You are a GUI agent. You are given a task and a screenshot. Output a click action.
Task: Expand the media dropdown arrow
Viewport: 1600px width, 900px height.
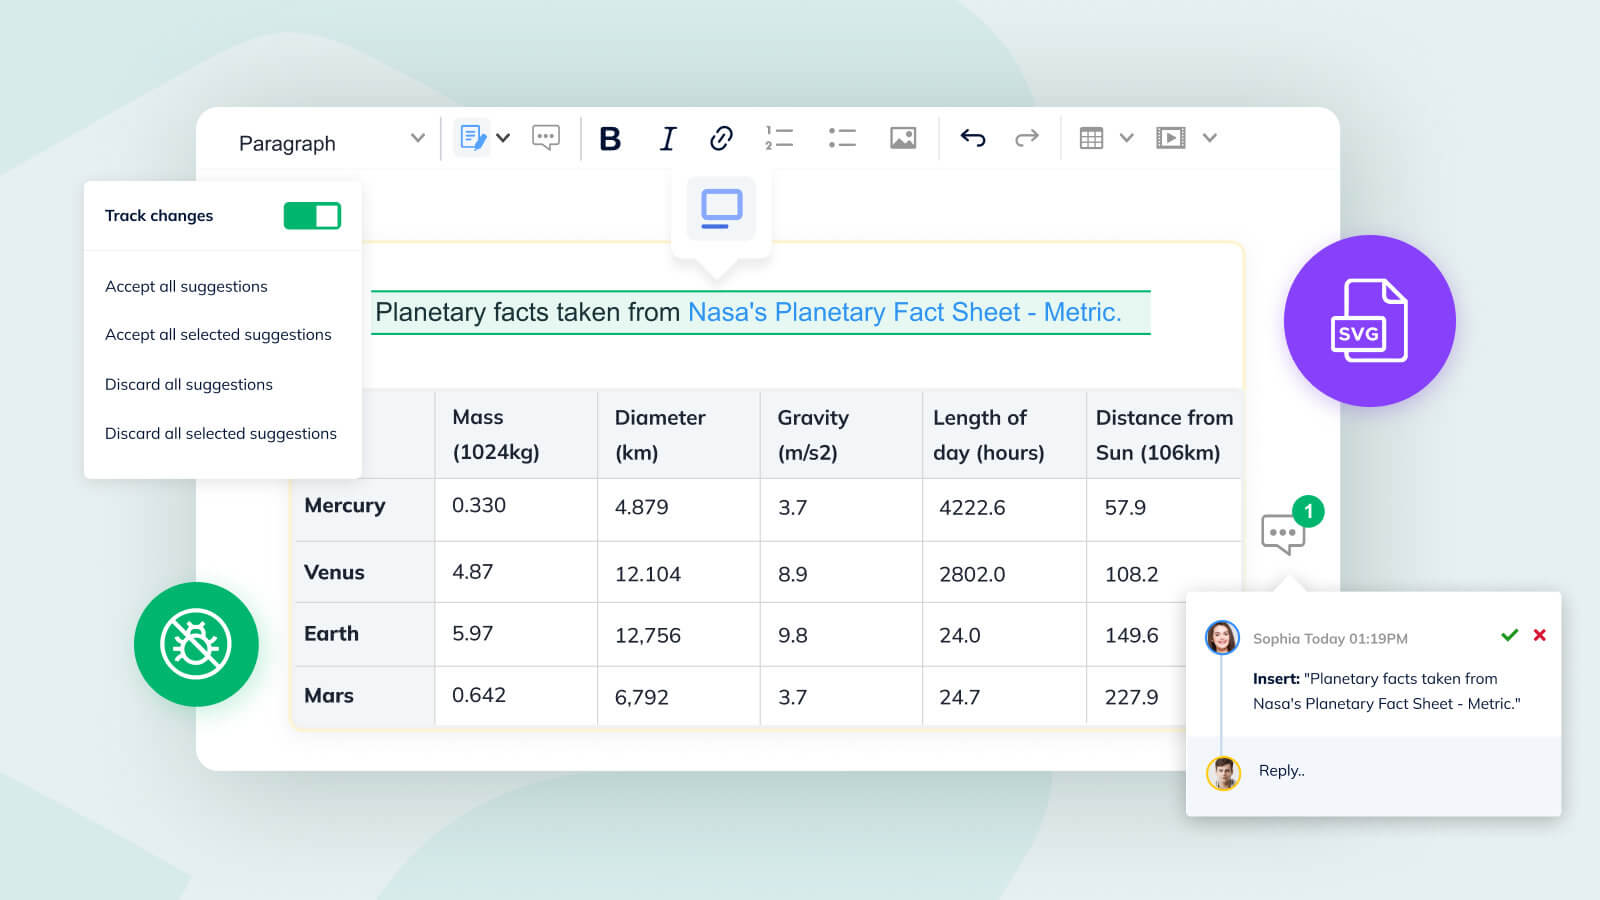[x=1210, y=138]
